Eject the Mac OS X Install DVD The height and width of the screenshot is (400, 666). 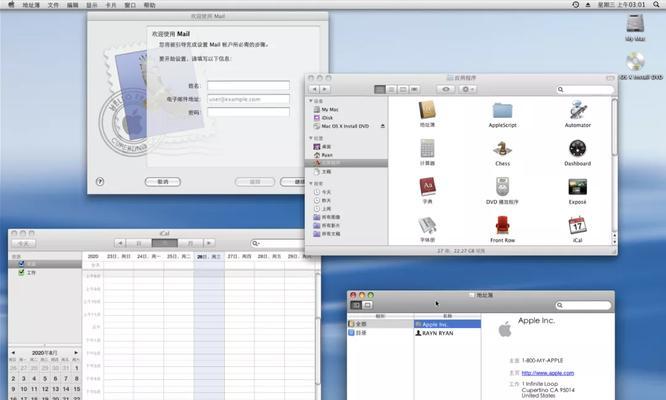coord(383,126)
